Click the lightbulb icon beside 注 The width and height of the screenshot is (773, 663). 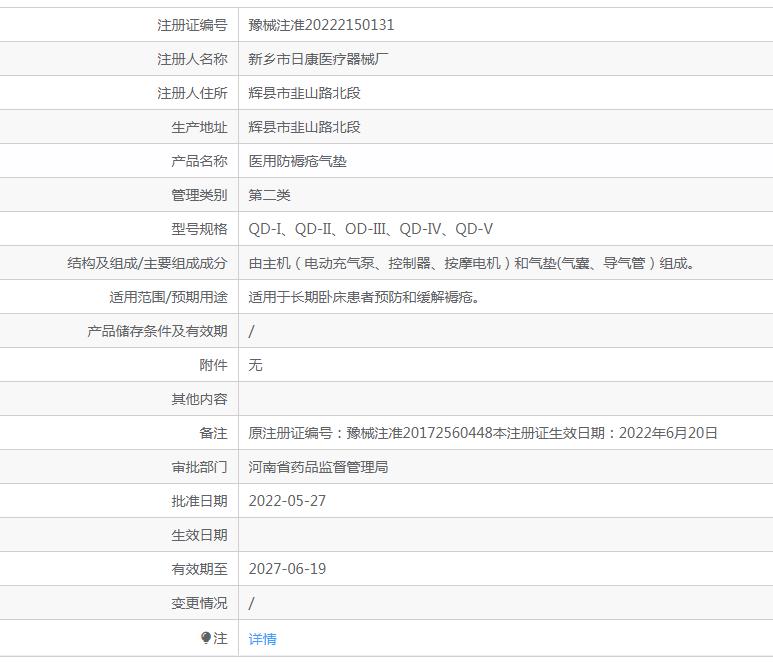(x=206, y=638)
